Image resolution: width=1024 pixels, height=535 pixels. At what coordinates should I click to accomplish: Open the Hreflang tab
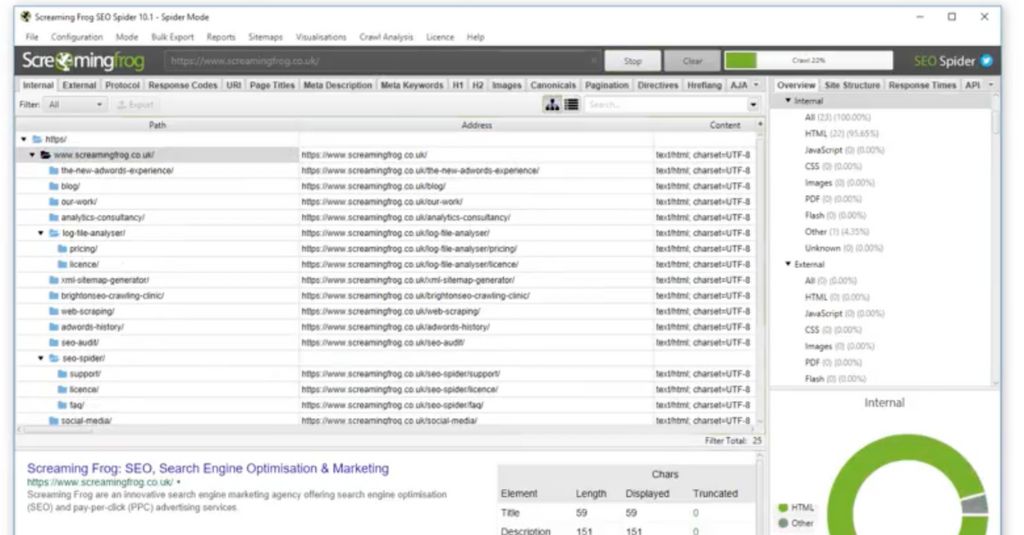click(x=704, y=85)
